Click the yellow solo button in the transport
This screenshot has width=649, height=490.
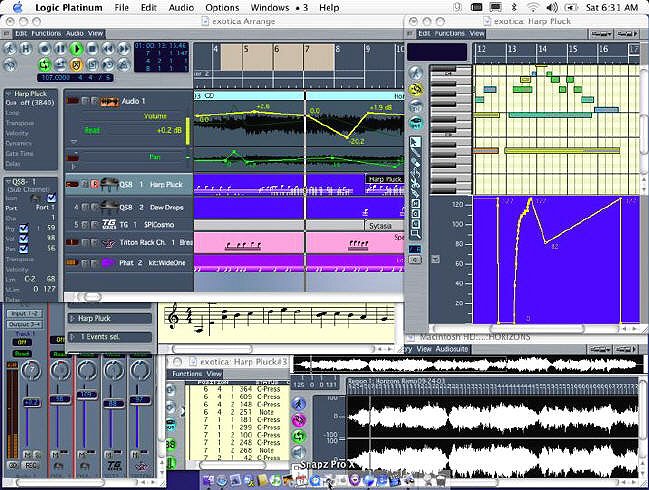tap(76, 65)
